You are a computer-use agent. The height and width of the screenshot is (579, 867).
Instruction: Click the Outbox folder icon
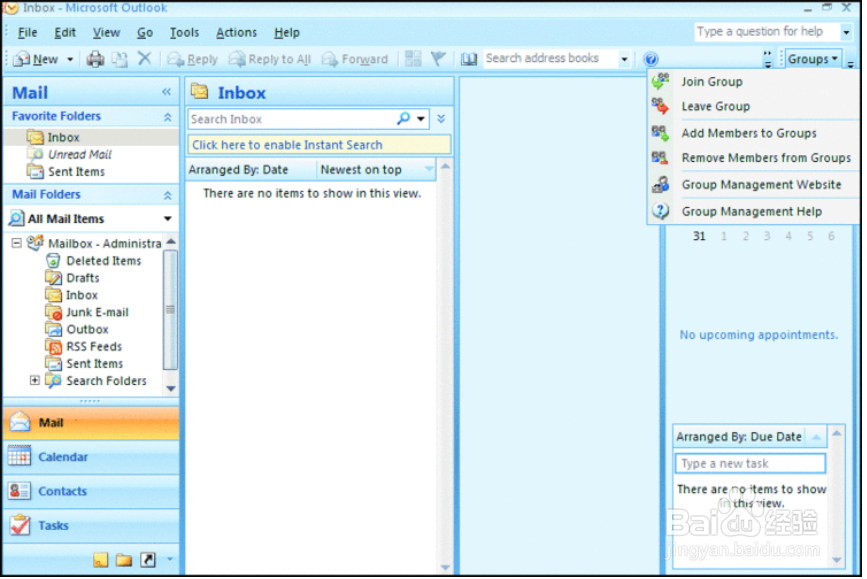click(54, 330)
